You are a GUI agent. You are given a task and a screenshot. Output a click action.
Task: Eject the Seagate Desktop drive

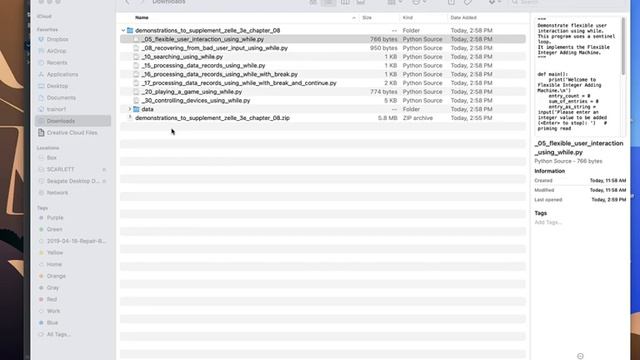coord(104,181)
